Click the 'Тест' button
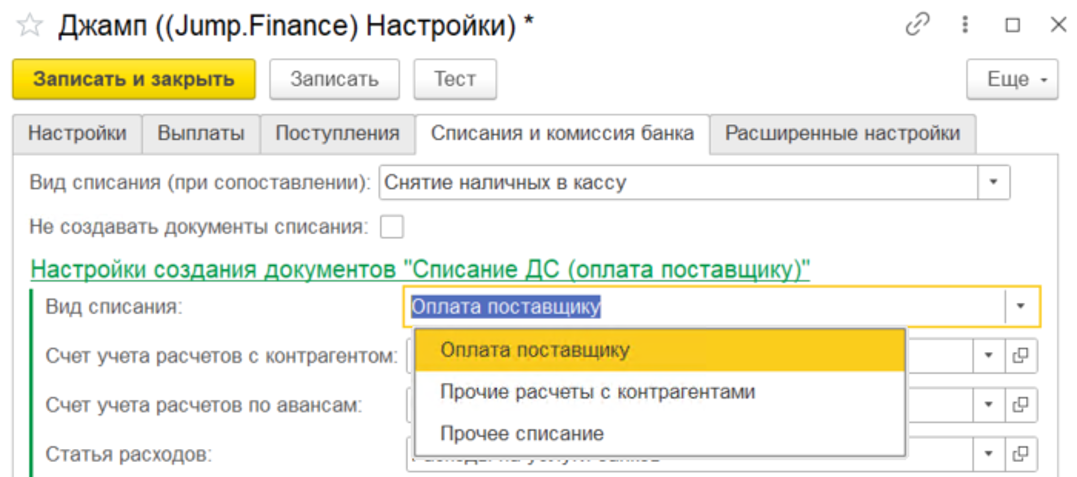 point(454,80)
